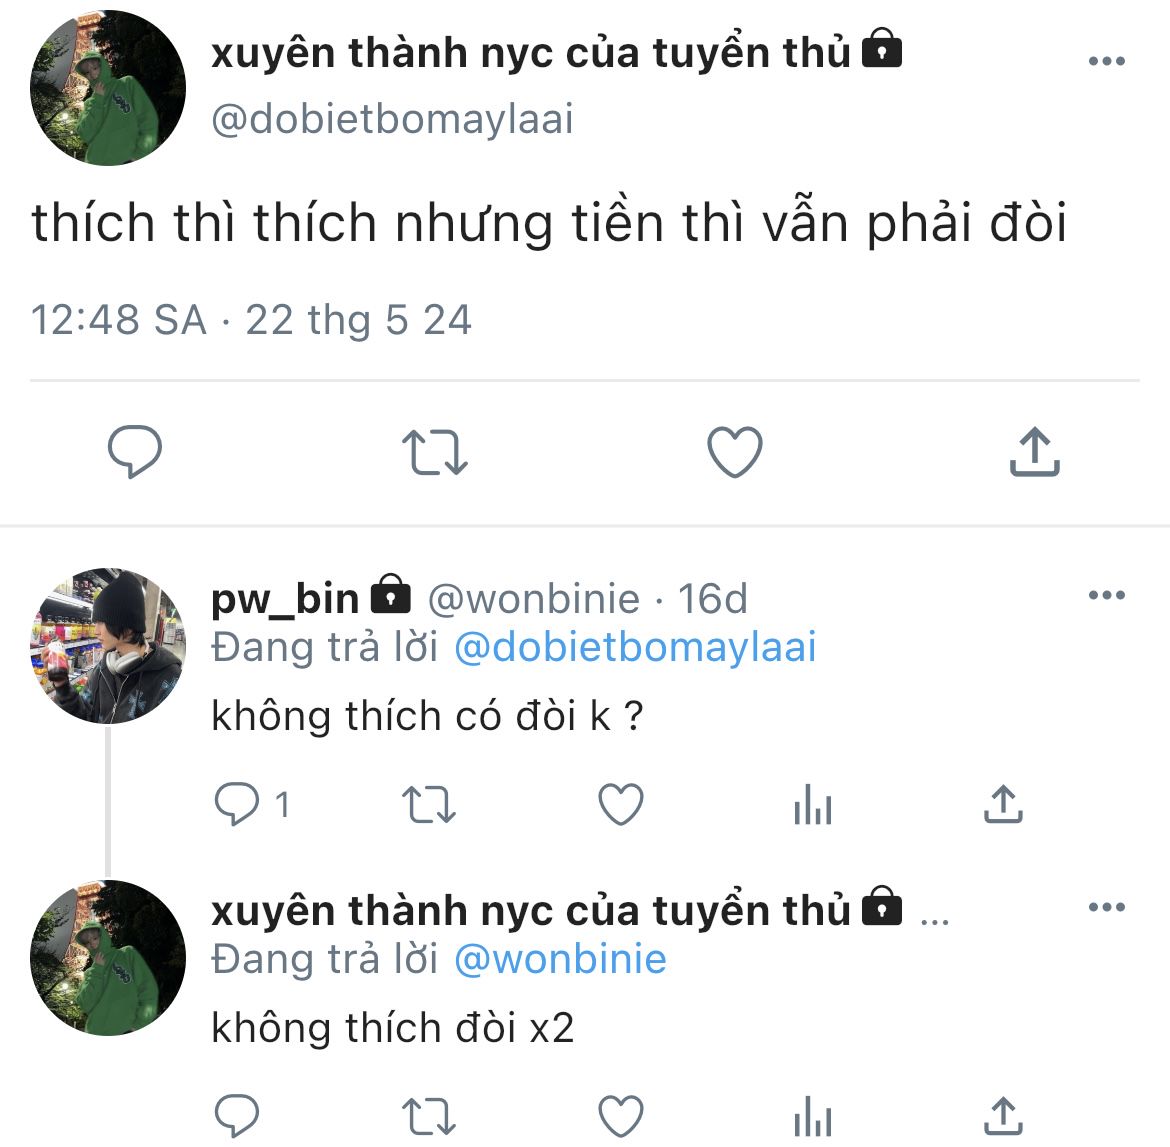
Task: Open more options for the main tweet
Action: point(1107,61)
